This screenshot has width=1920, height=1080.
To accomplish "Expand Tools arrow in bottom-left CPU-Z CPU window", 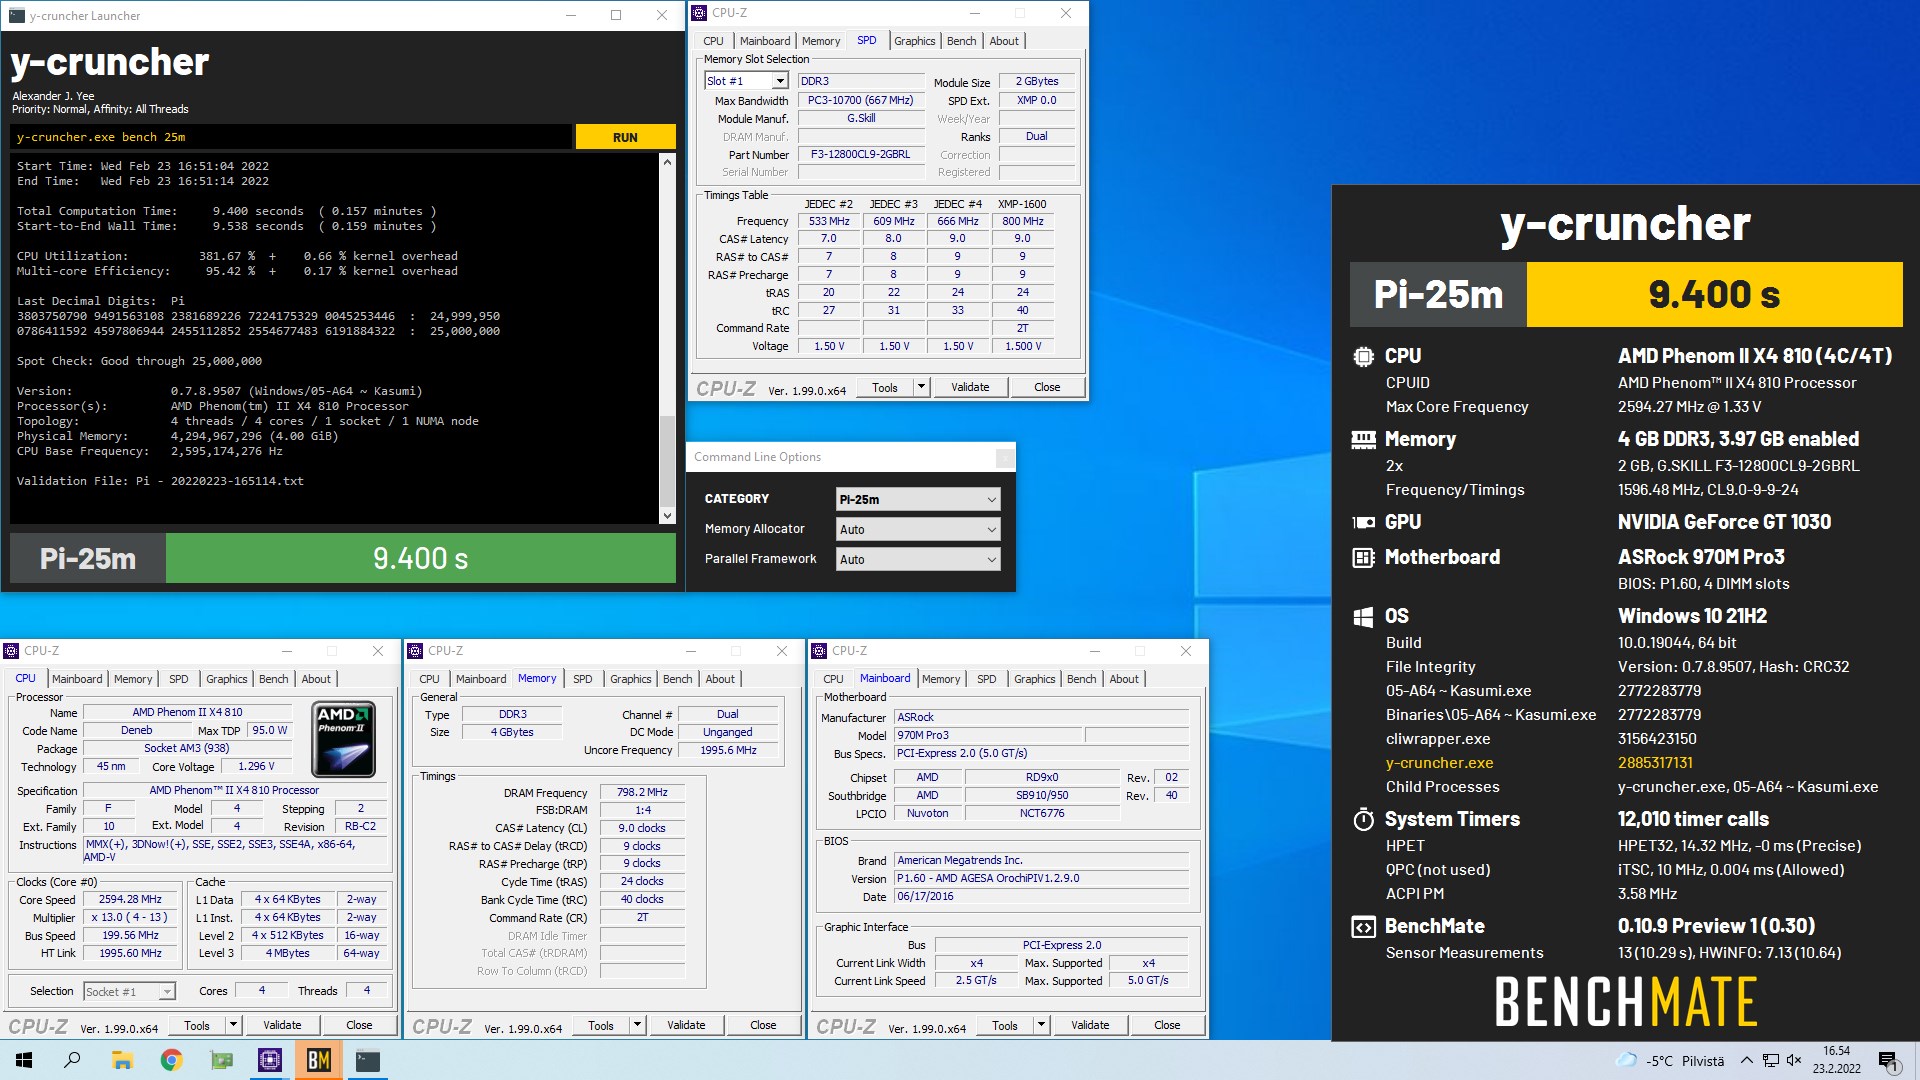I will pyautogui.click(x=233, y=1025).
